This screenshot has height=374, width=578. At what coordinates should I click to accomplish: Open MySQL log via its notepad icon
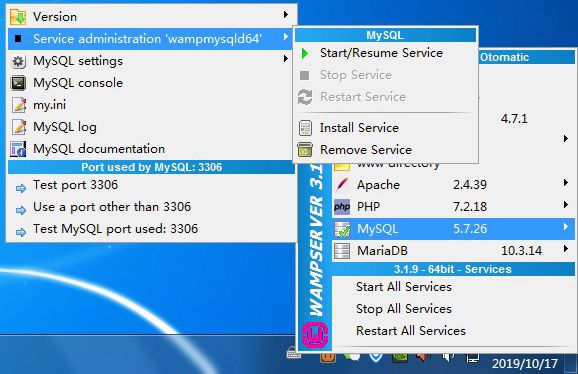(x=18, y=127)
